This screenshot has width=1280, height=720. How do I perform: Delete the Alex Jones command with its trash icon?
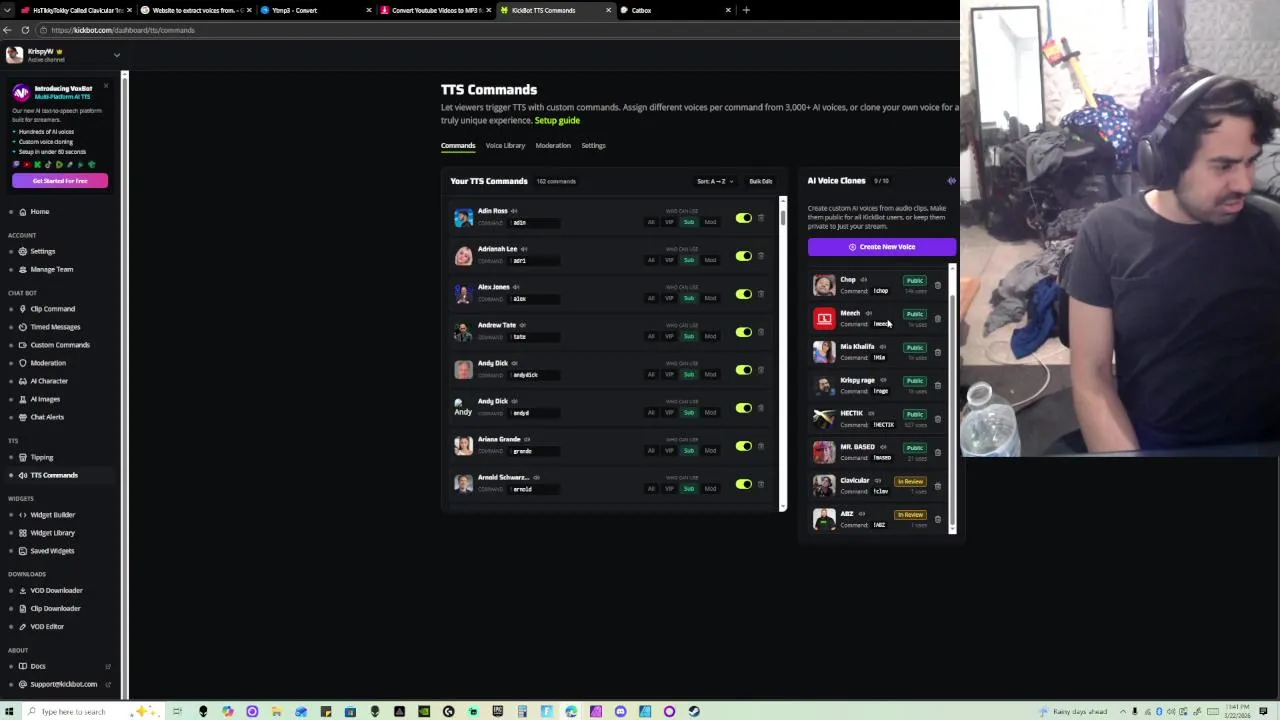[761, 294]
